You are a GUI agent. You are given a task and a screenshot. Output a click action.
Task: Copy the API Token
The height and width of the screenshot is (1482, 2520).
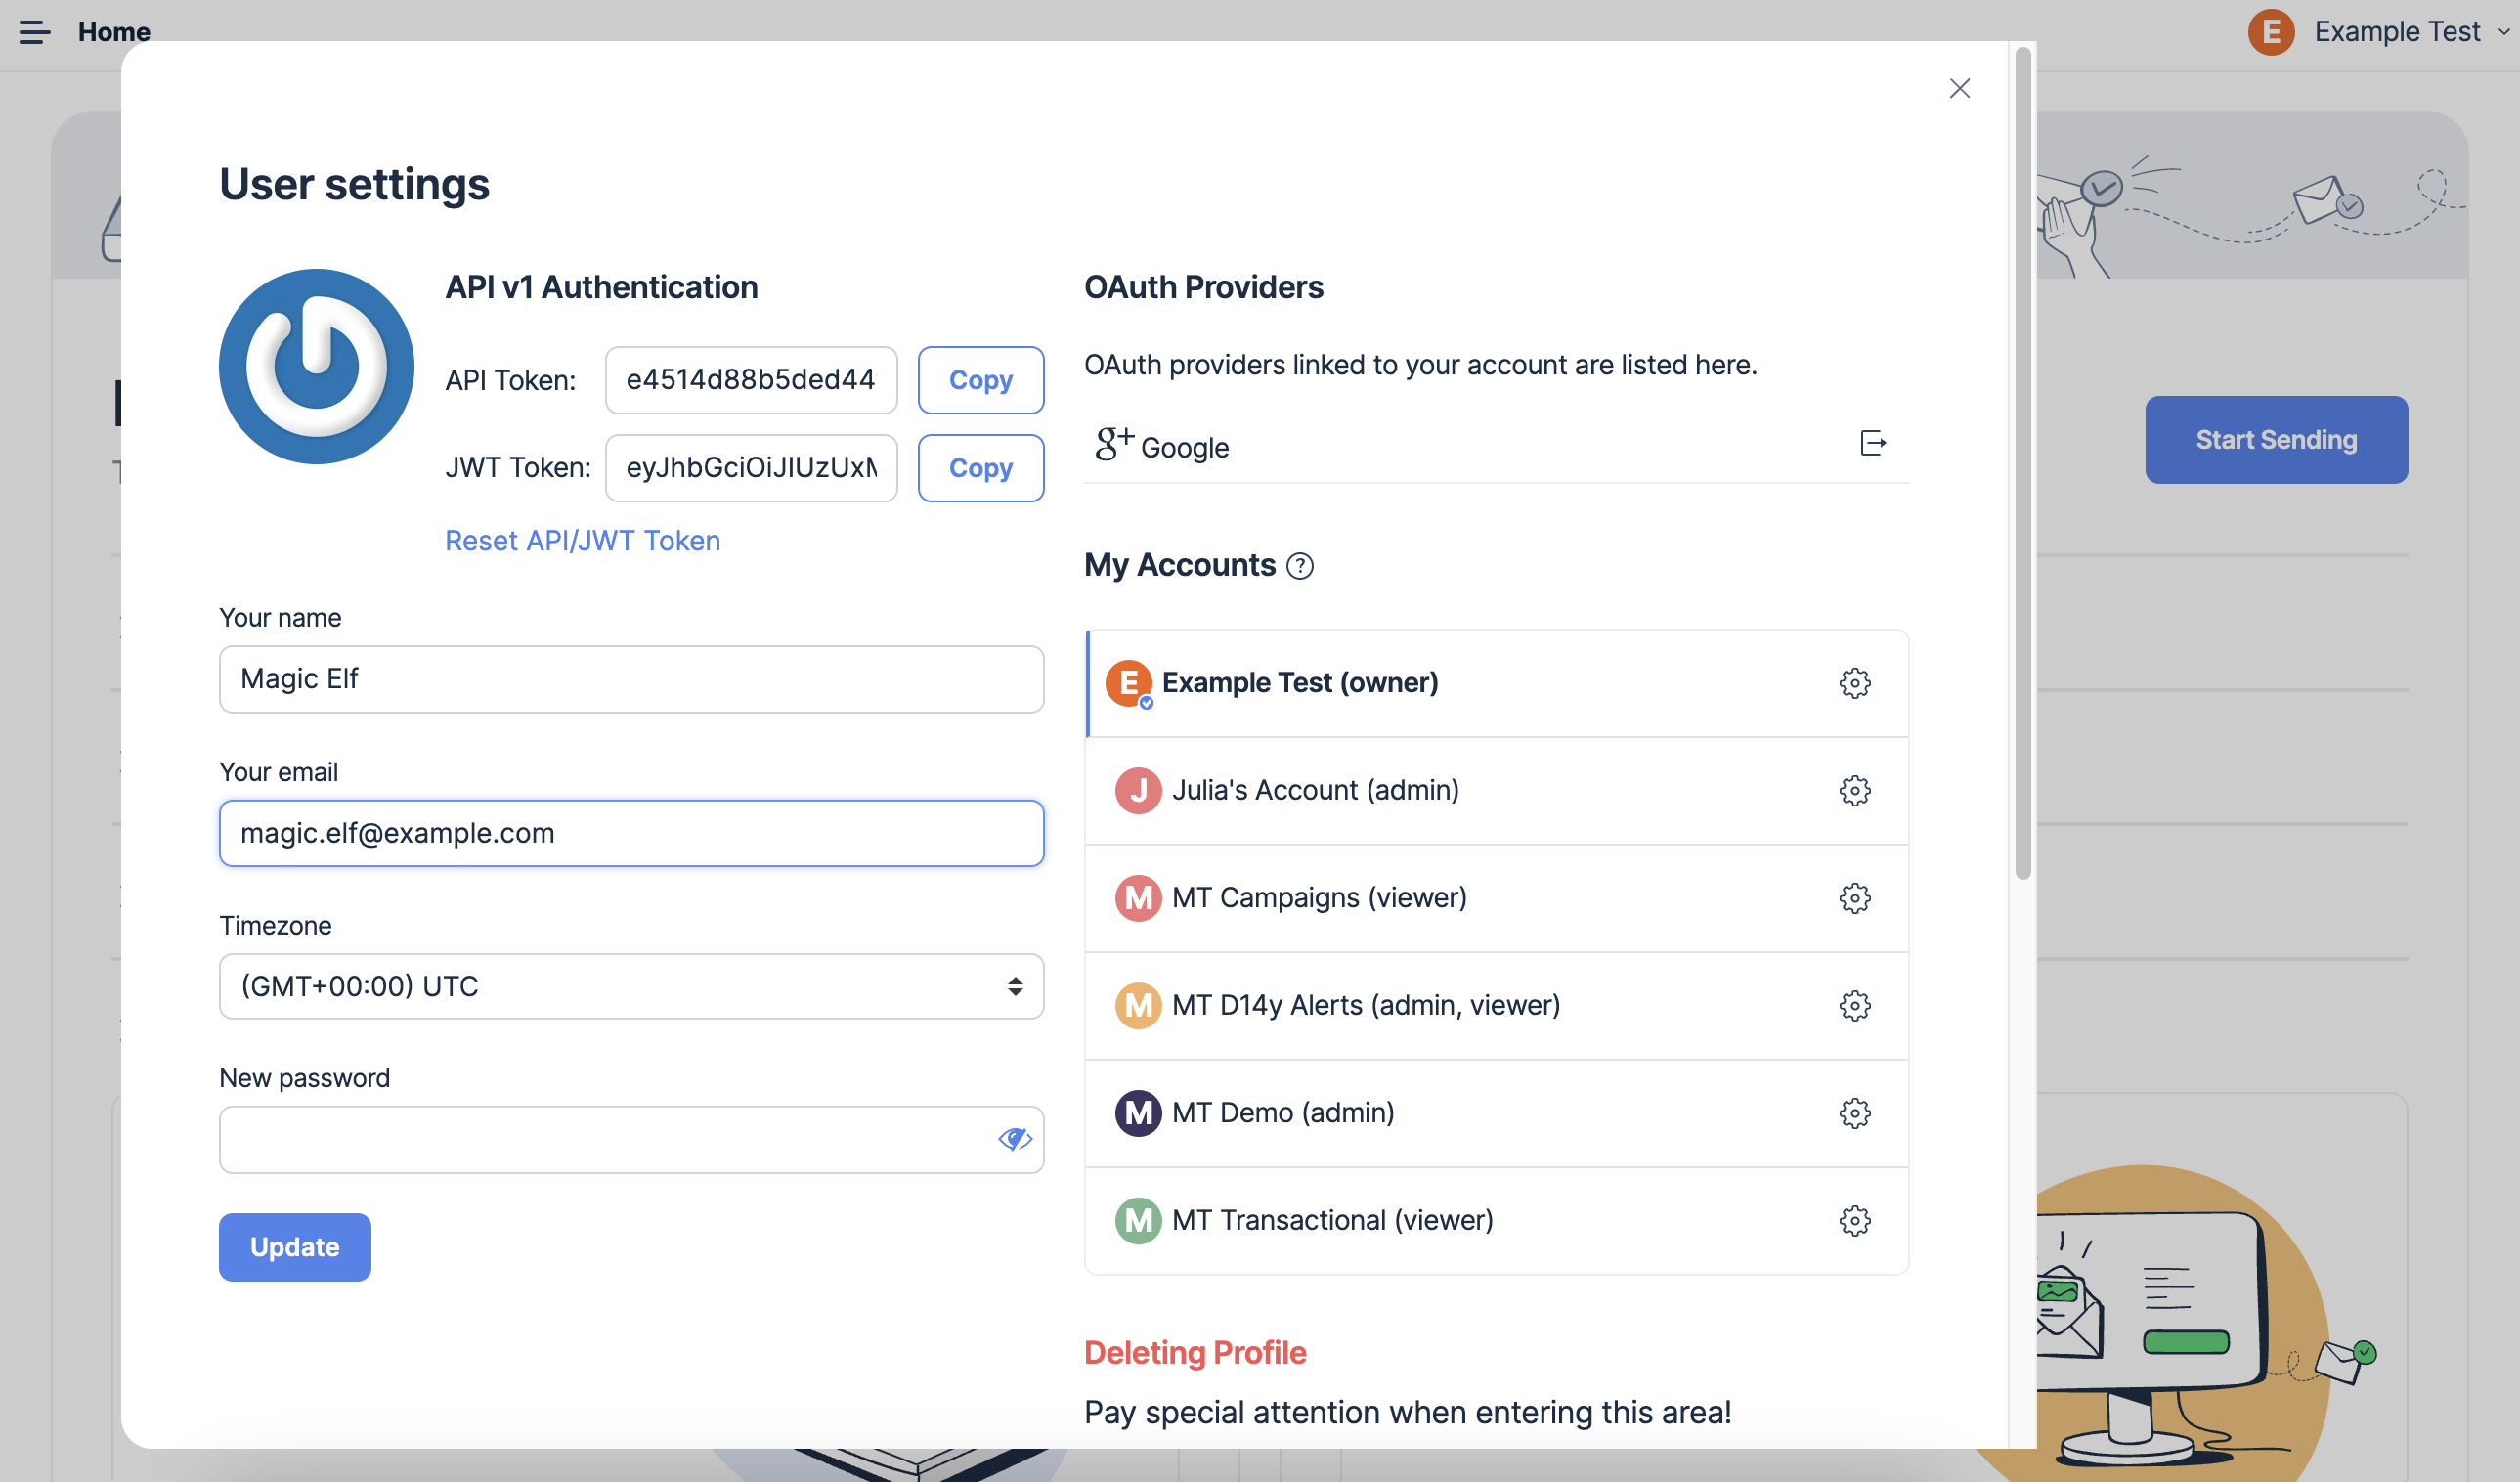coord(980,380)
